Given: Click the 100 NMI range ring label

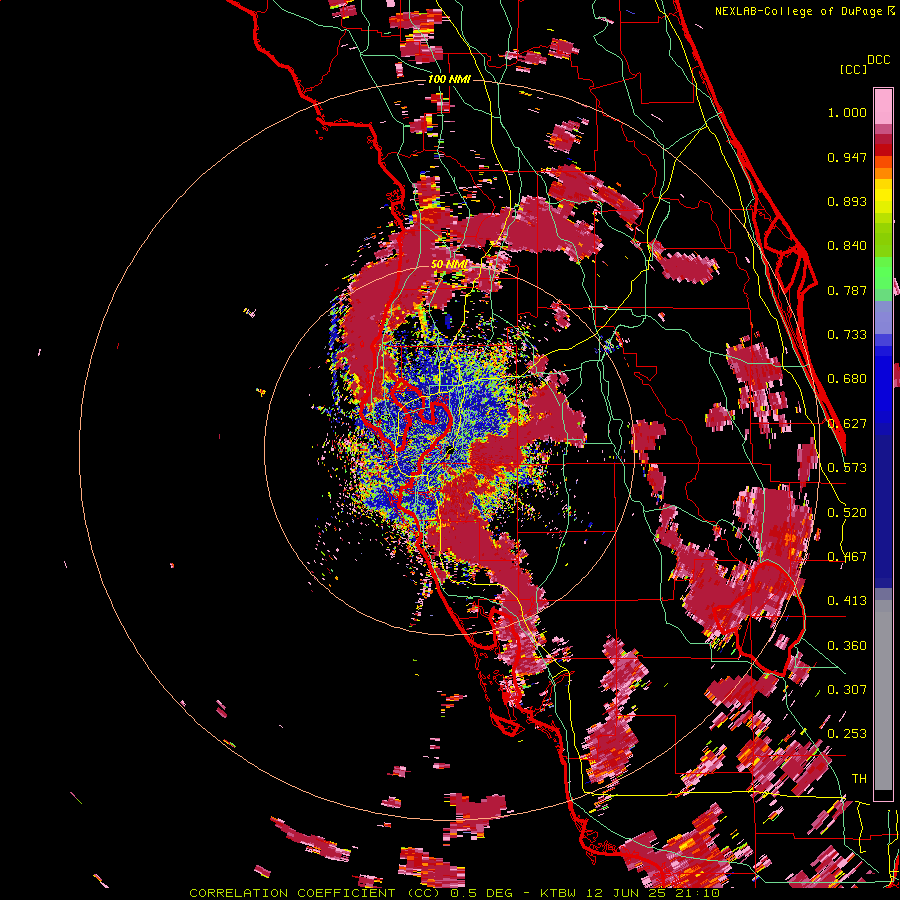Looking at the screenshot, I should click(449, 79).
